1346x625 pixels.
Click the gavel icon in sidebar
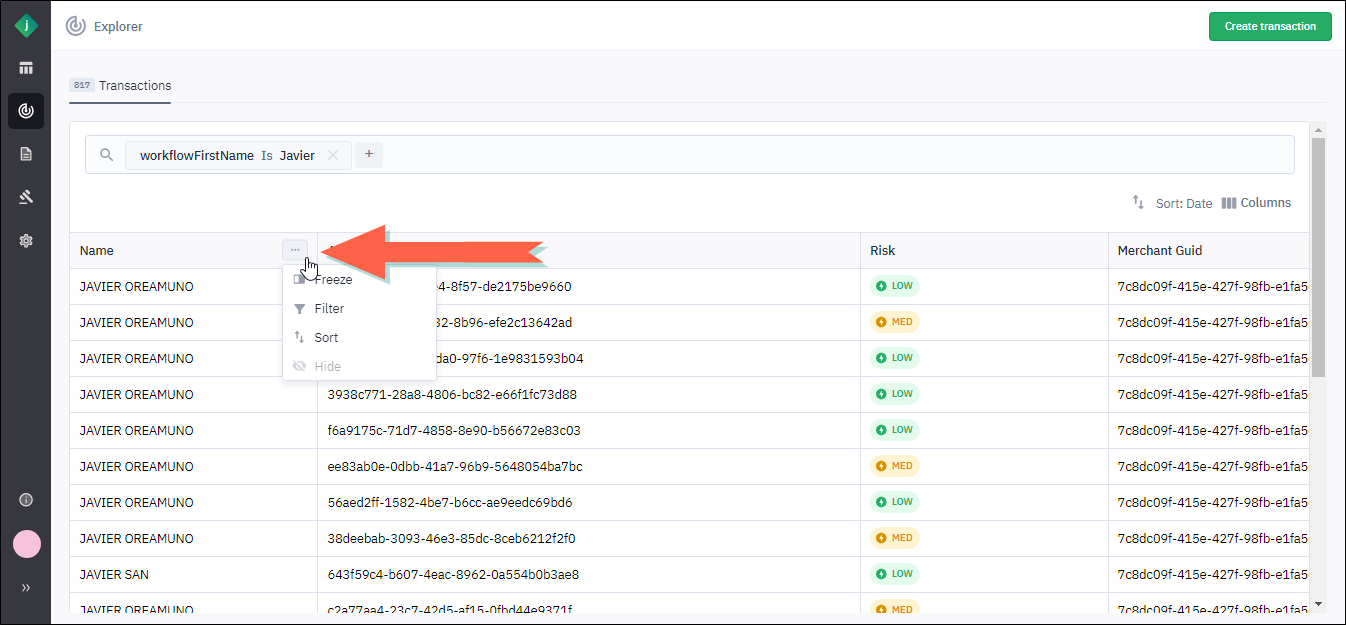pos(26,197)
